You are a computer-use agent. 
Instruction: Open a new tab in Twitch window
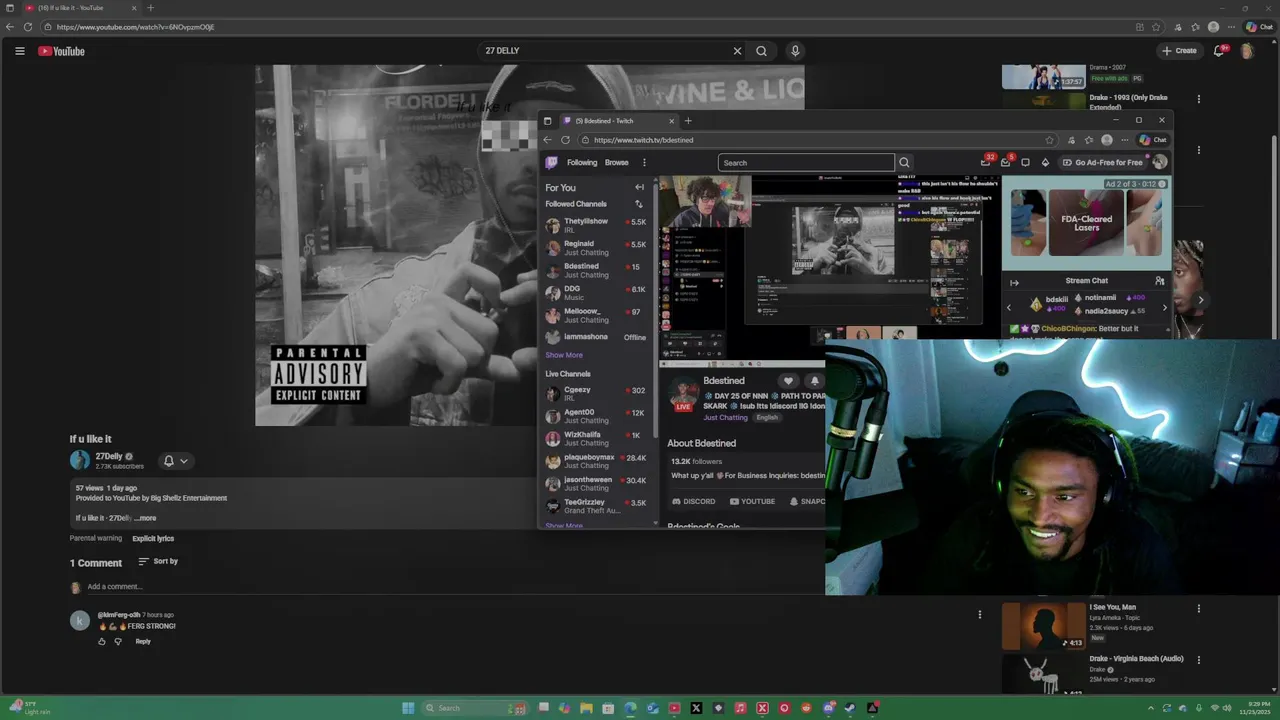click(687, 121)
